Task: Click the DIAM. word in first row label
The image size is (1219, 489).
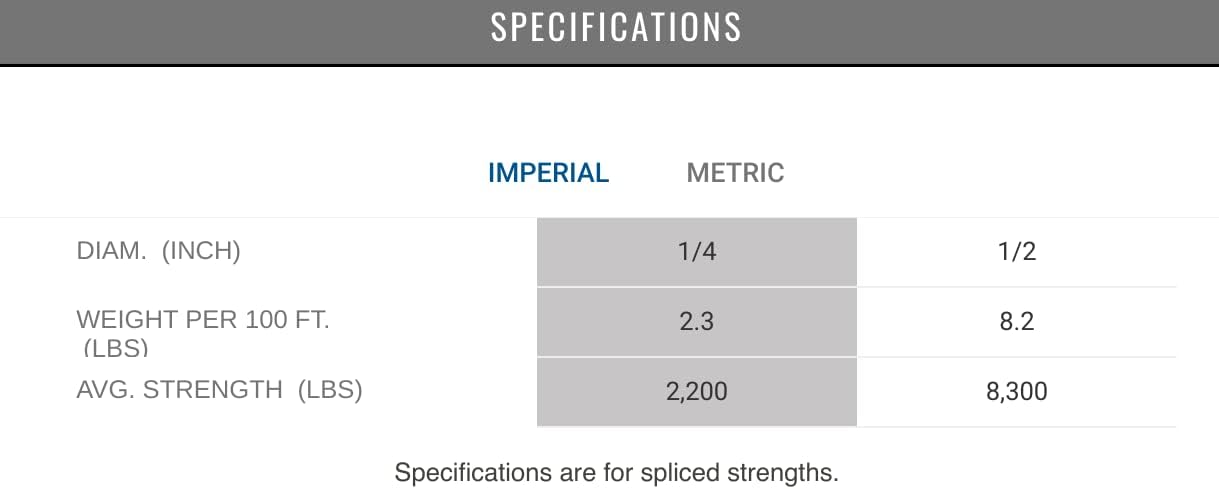Action: point(110,251)
